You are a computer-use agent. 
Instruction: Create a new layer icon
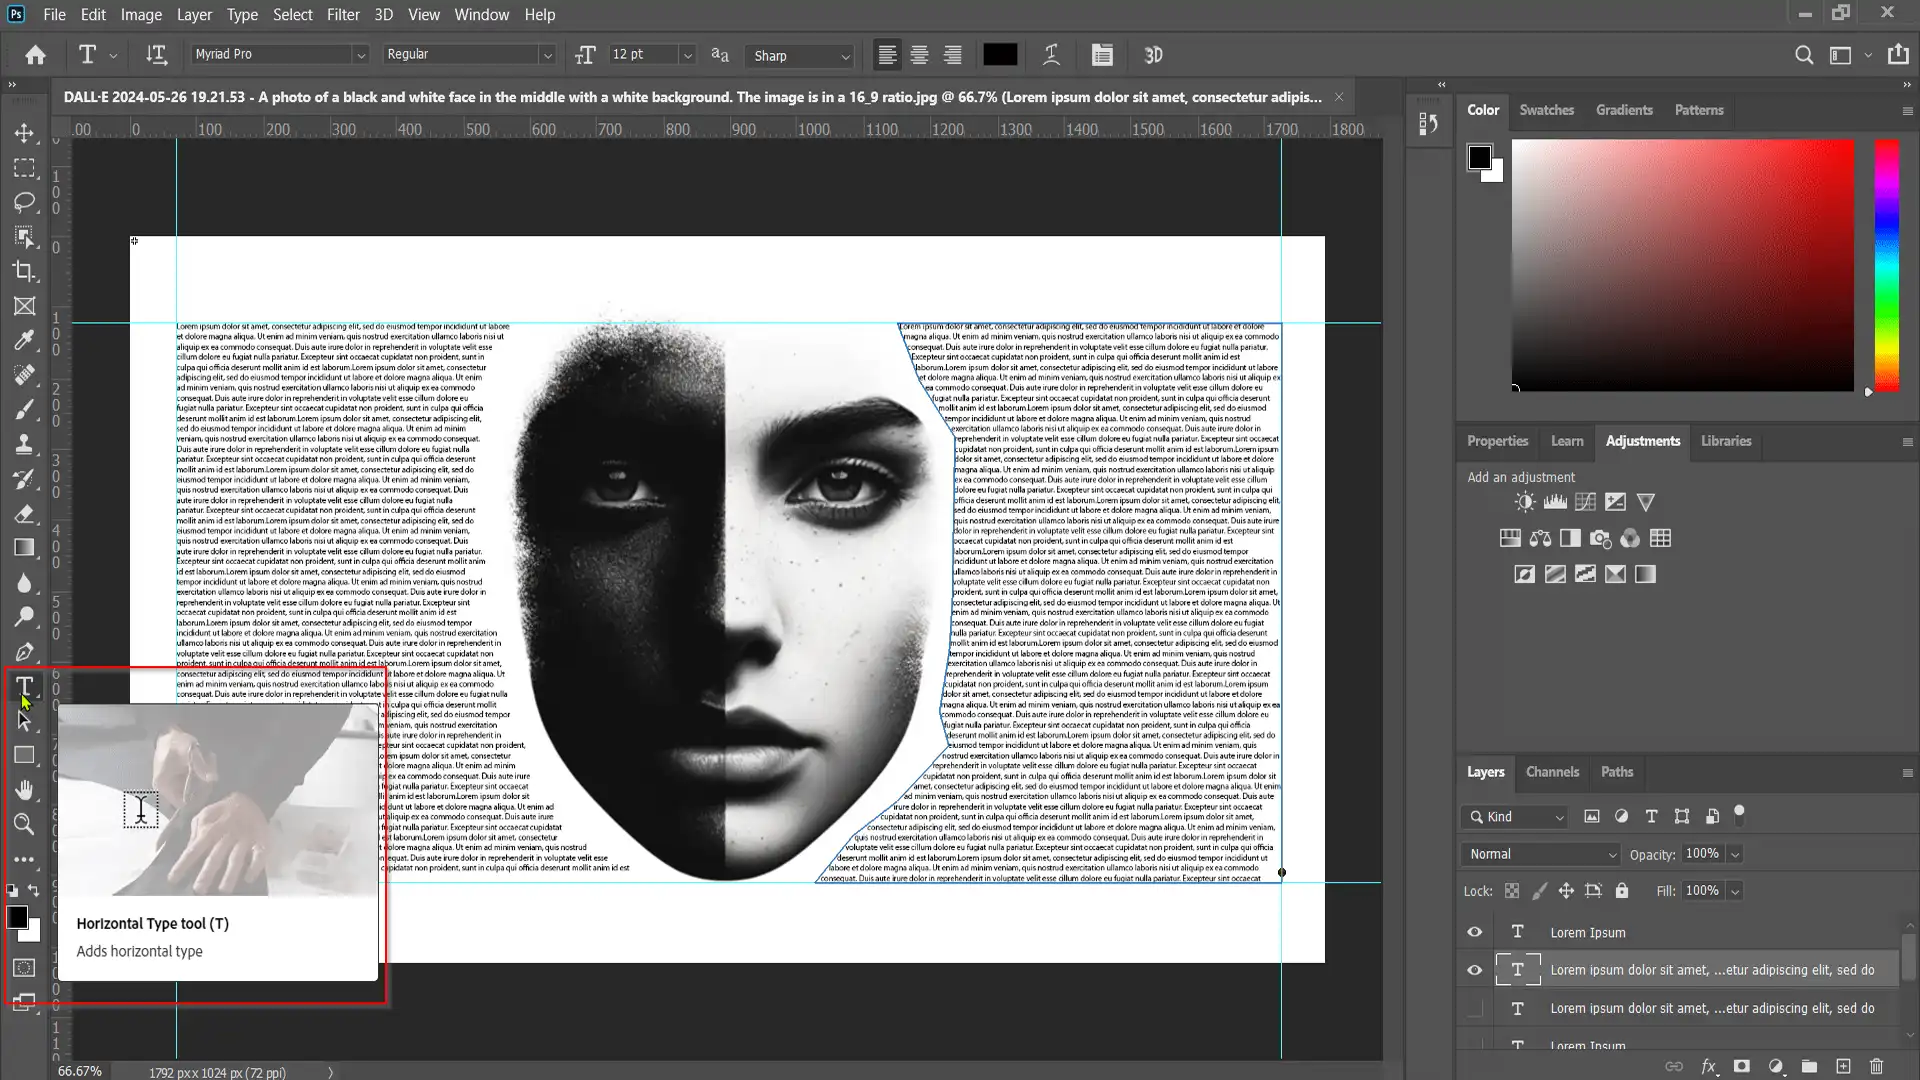point(1843,1066)
